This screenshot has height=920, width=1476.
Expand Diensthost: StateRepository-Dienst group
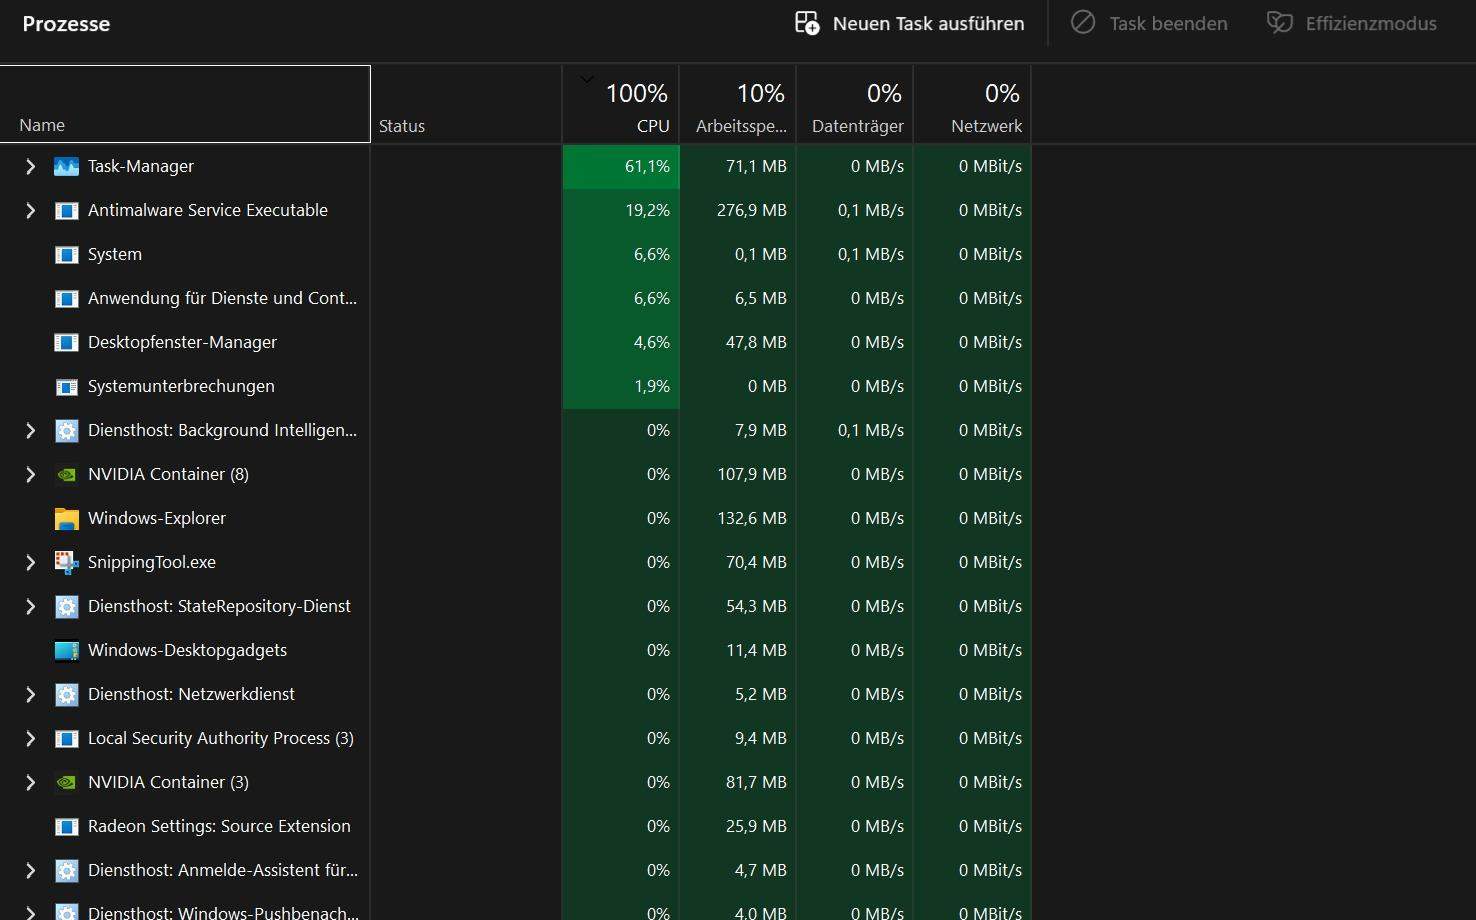point(30,606)
